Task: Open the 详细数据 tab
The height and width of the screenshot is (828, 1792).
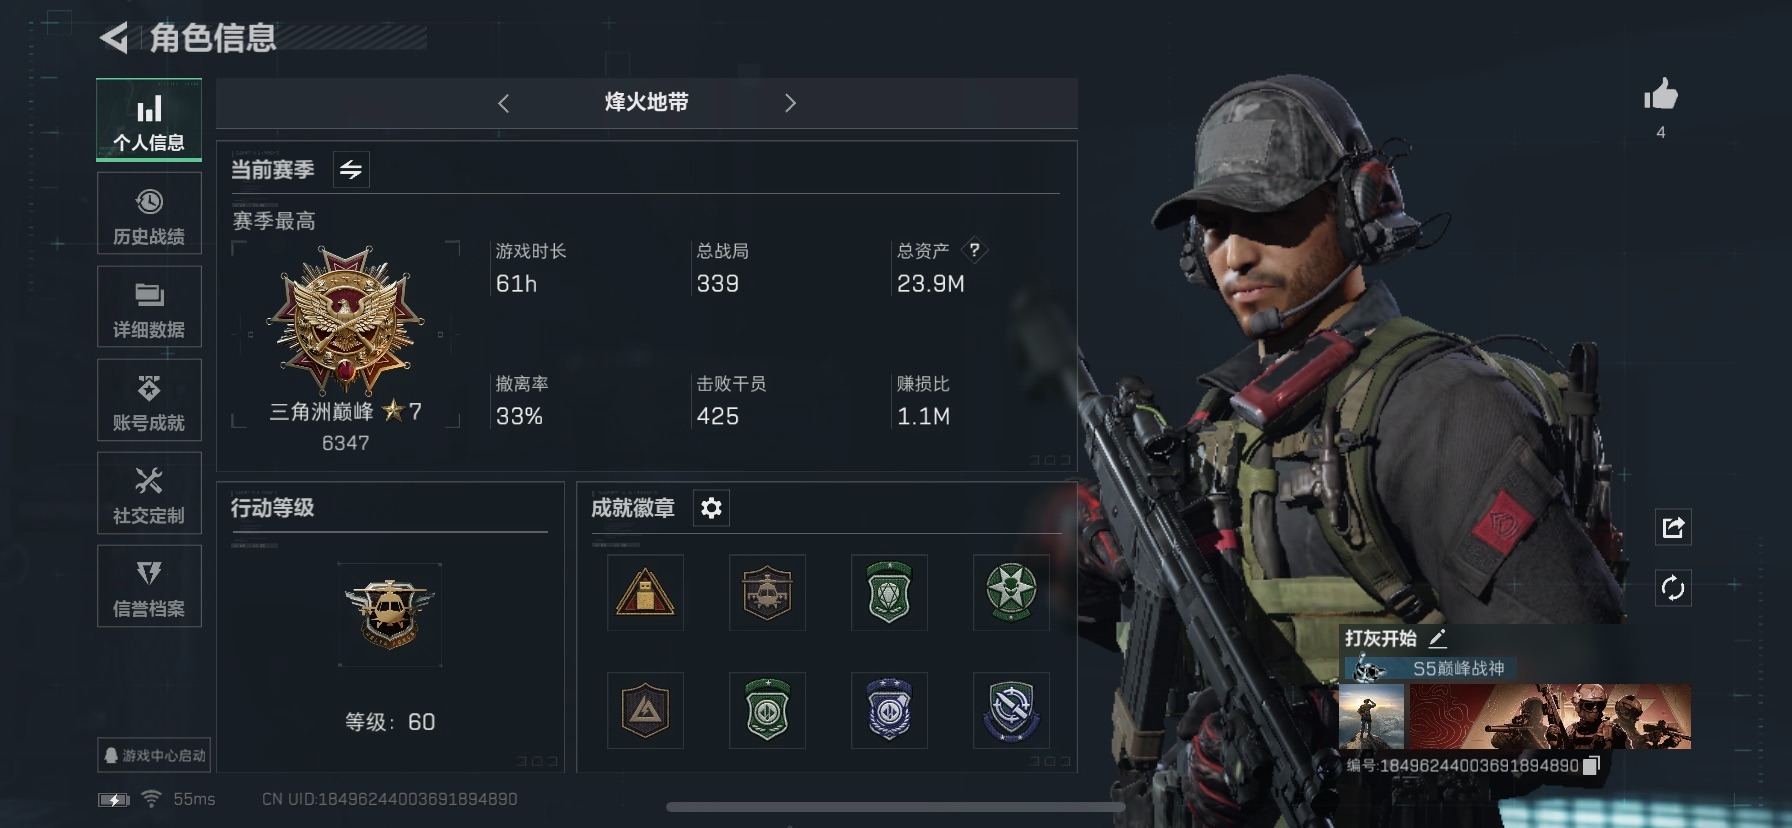Action: pos(149,307)
